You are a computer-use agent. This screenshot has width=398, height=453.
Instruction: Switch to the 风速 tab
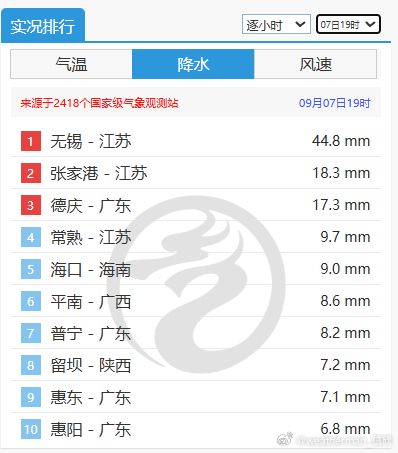(315, 64)
